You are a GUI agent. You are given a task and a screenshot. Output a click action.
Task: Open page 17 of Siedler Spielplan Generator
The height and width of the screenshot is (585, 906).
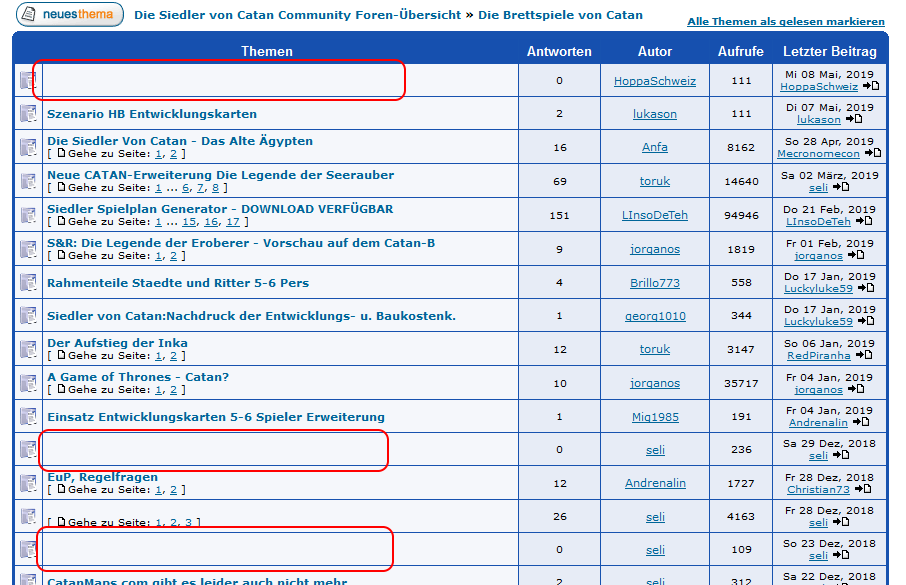click(x=232, y=222)
